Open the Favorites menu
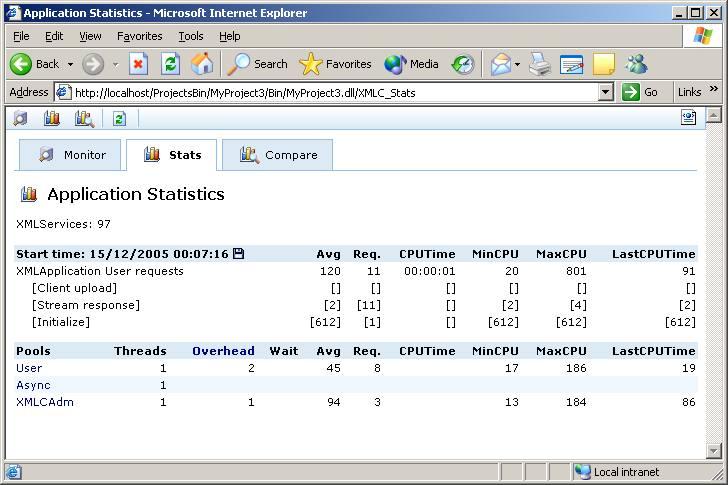This screenshot has width=728, height=485. tap(139, 36)
